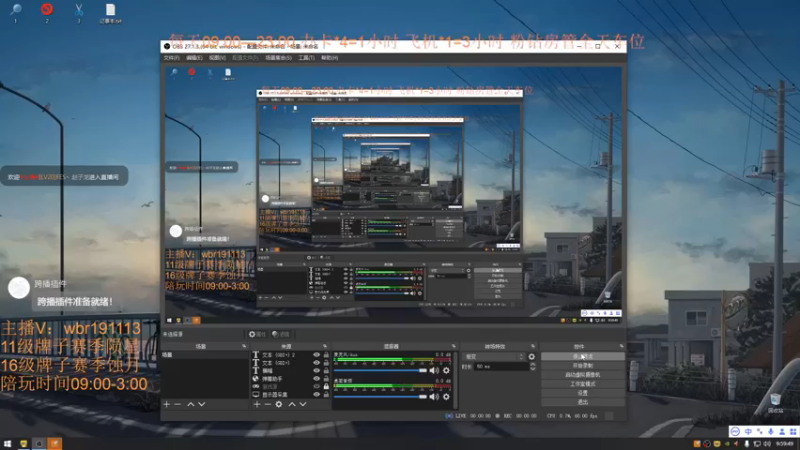Open desktop audio settings gear
800x450 pixels.
click(446, 396)
